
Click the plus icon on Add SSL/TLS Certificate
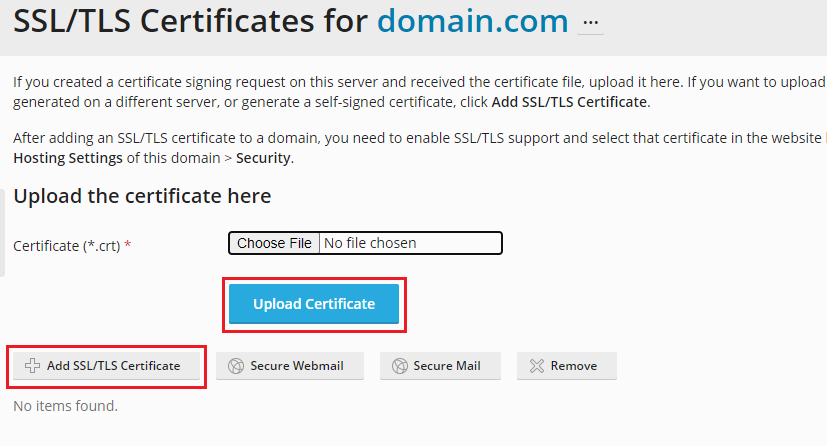[x=32, y=366]
